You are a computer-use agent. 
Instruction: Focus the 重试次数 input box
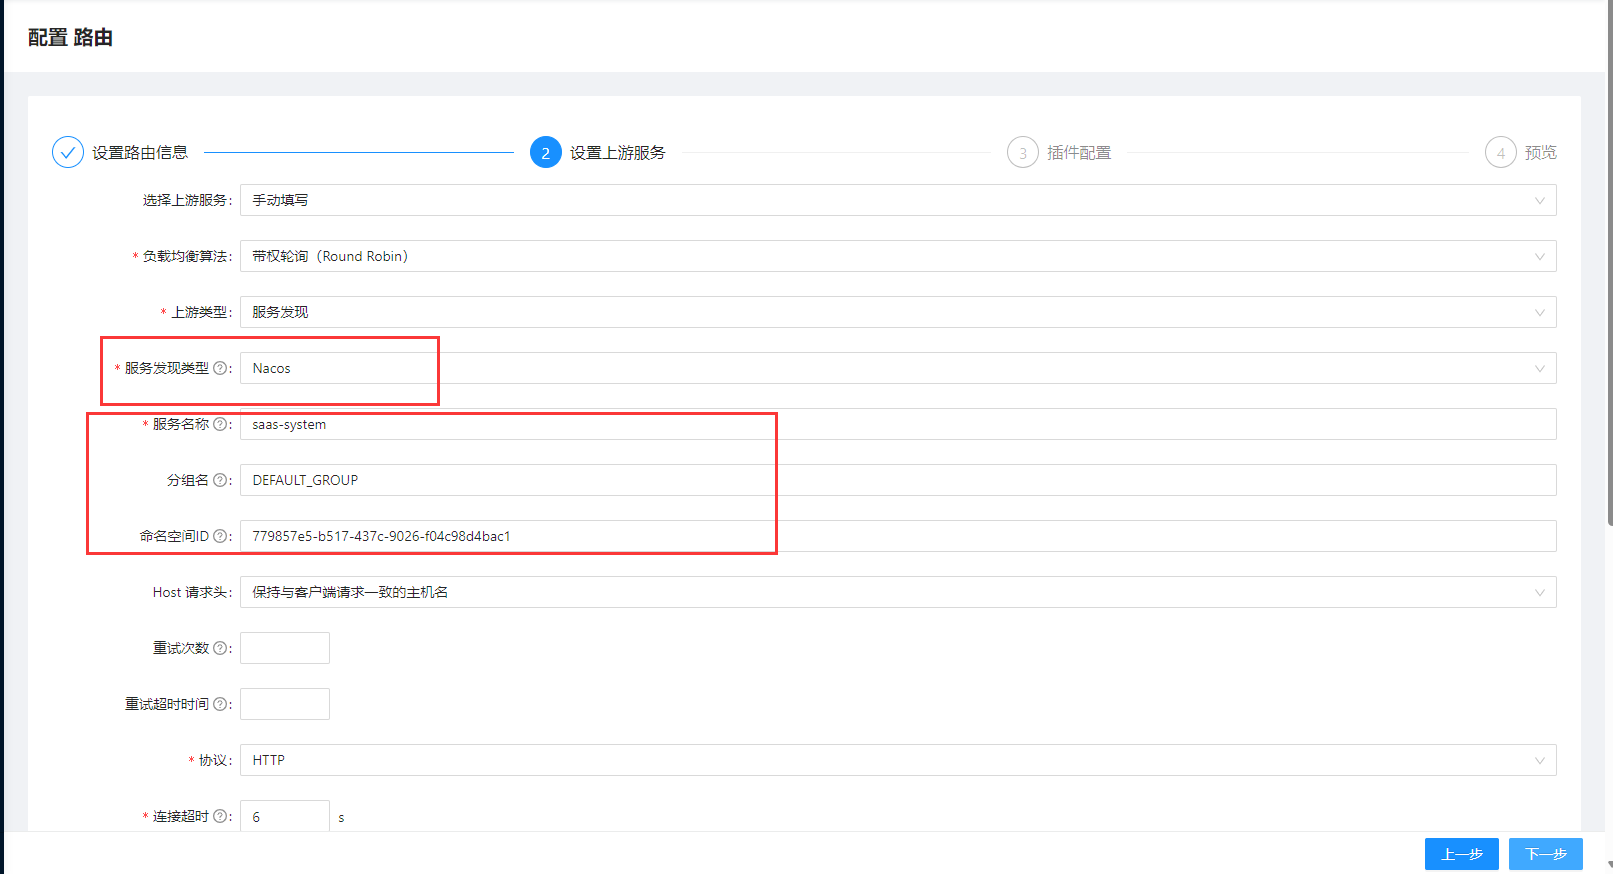[285, 648]
